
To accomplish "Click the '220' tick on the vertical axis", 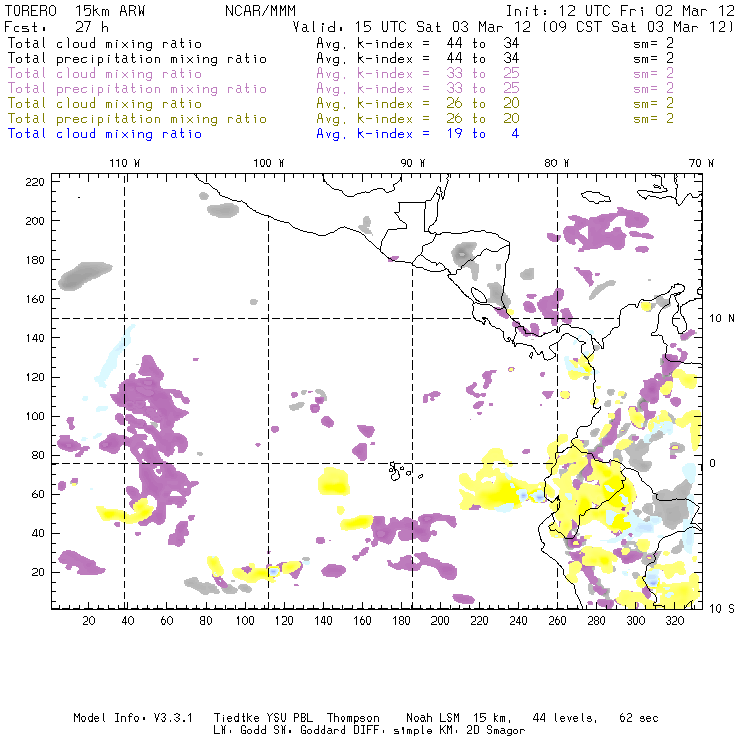I will (35, 182).
